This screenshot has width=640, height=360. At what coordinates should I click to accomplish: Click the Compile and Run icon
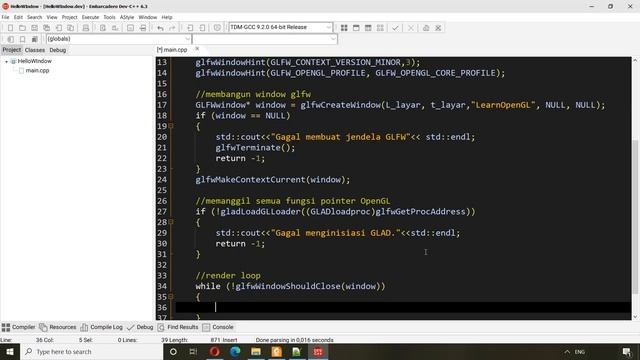(368, 28)
